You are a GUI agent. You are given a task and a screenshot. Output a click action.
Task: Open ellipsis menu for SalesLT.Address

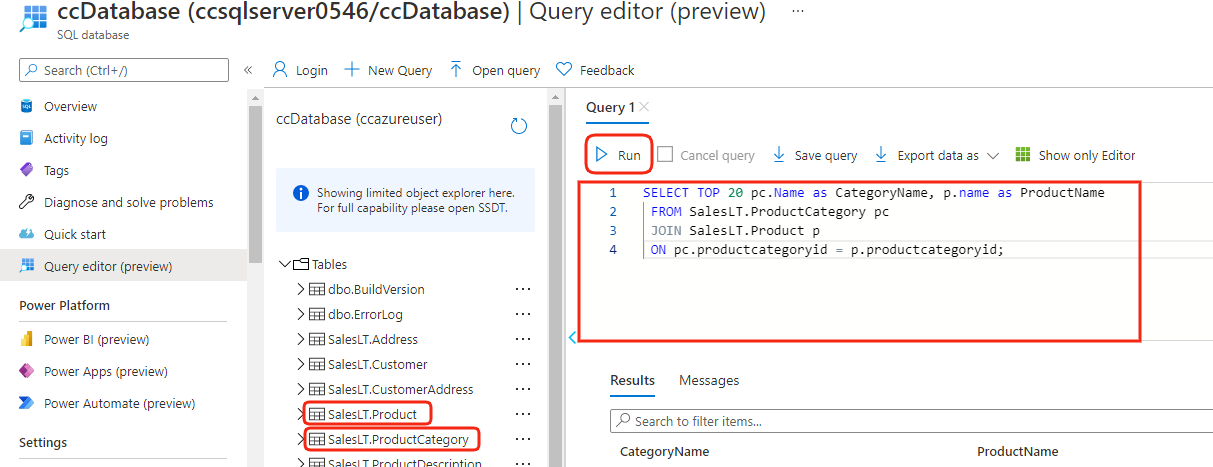[522, 339]
